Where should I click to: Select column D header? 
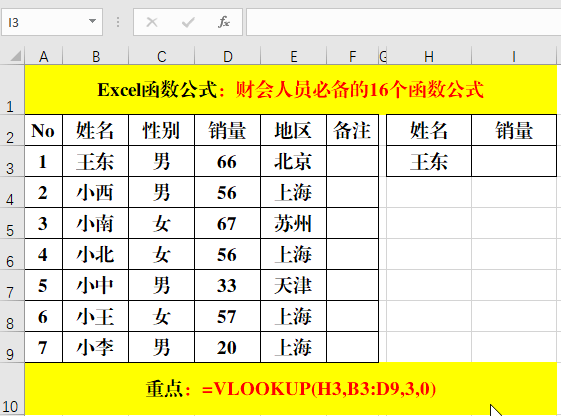[228, 56]
